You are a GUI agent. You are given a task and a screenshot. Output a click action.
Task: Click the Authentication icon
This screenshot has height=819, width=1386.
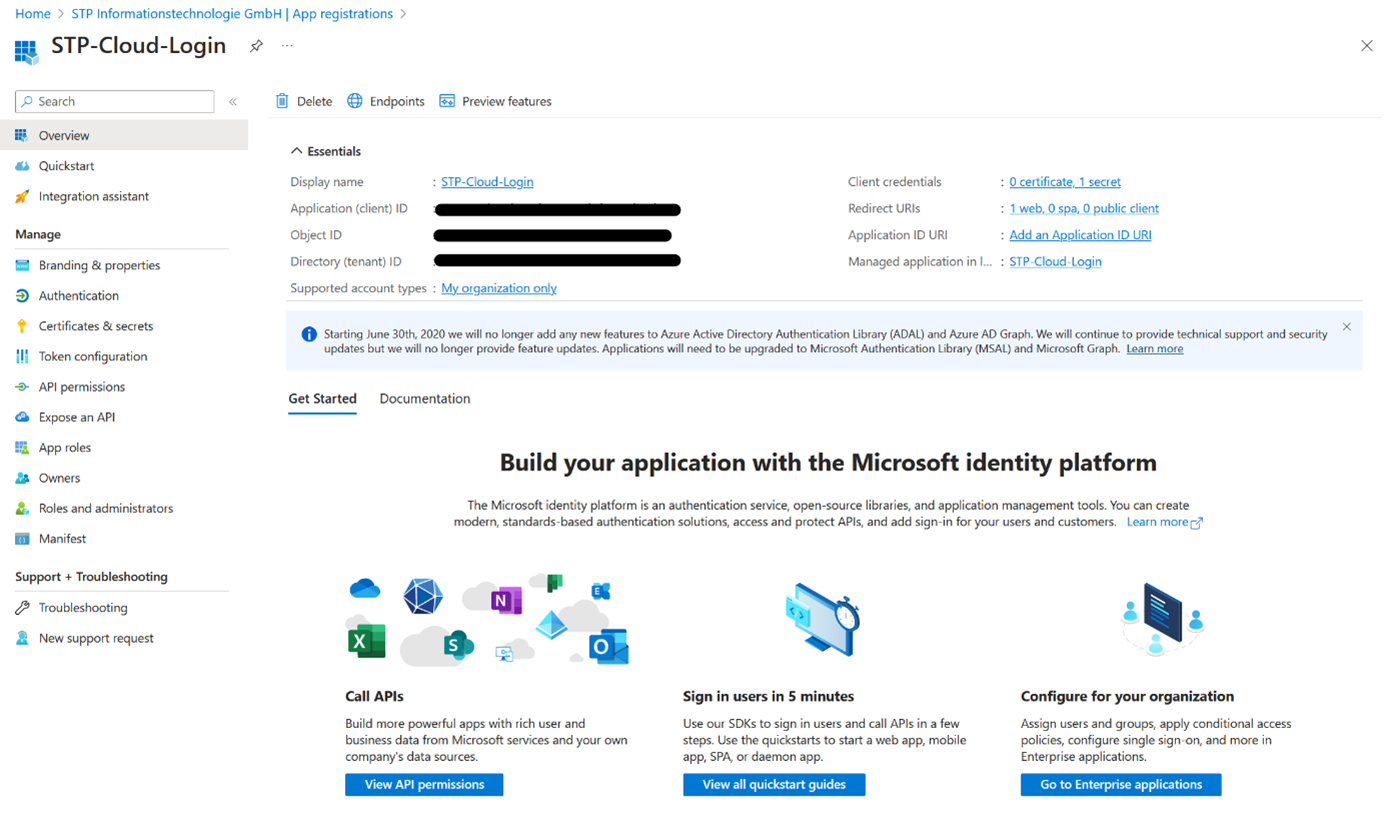coord(22,296)
